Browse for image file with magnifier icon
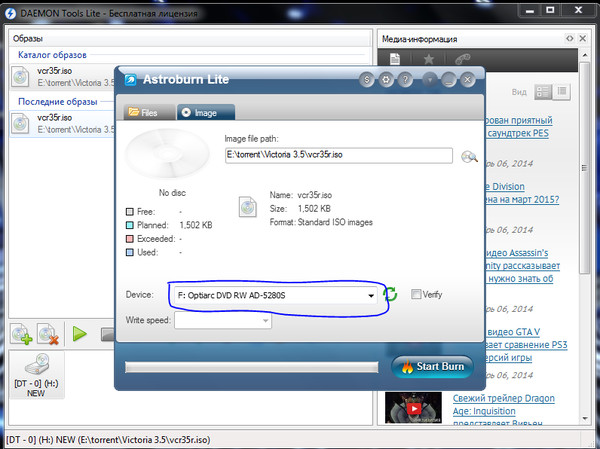600x449 pixels. (x=469, y=157)
